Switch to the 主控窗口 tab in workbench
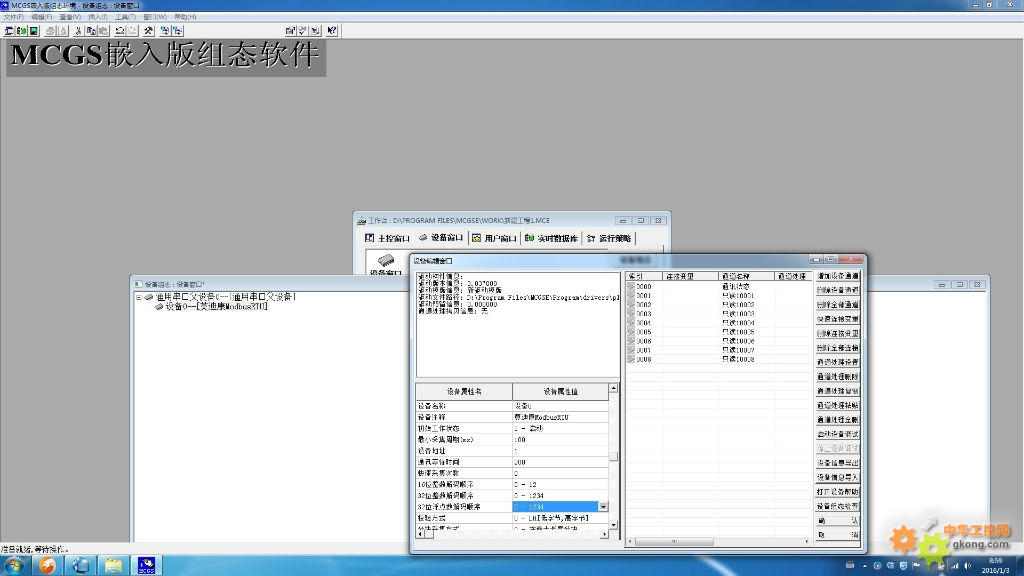Viewport: 1024px width, 576px height. point(388,238)
